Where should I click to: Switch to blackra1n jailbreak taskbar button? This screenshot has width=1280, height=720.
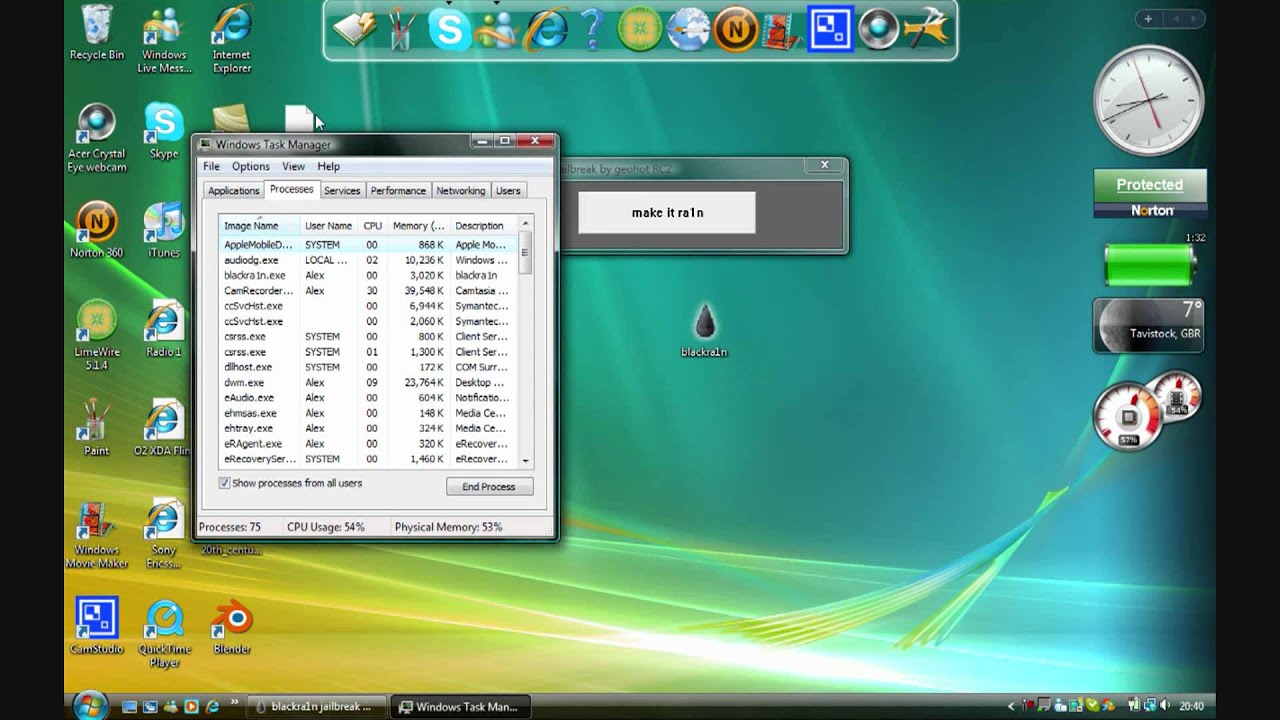click(315, 706)
